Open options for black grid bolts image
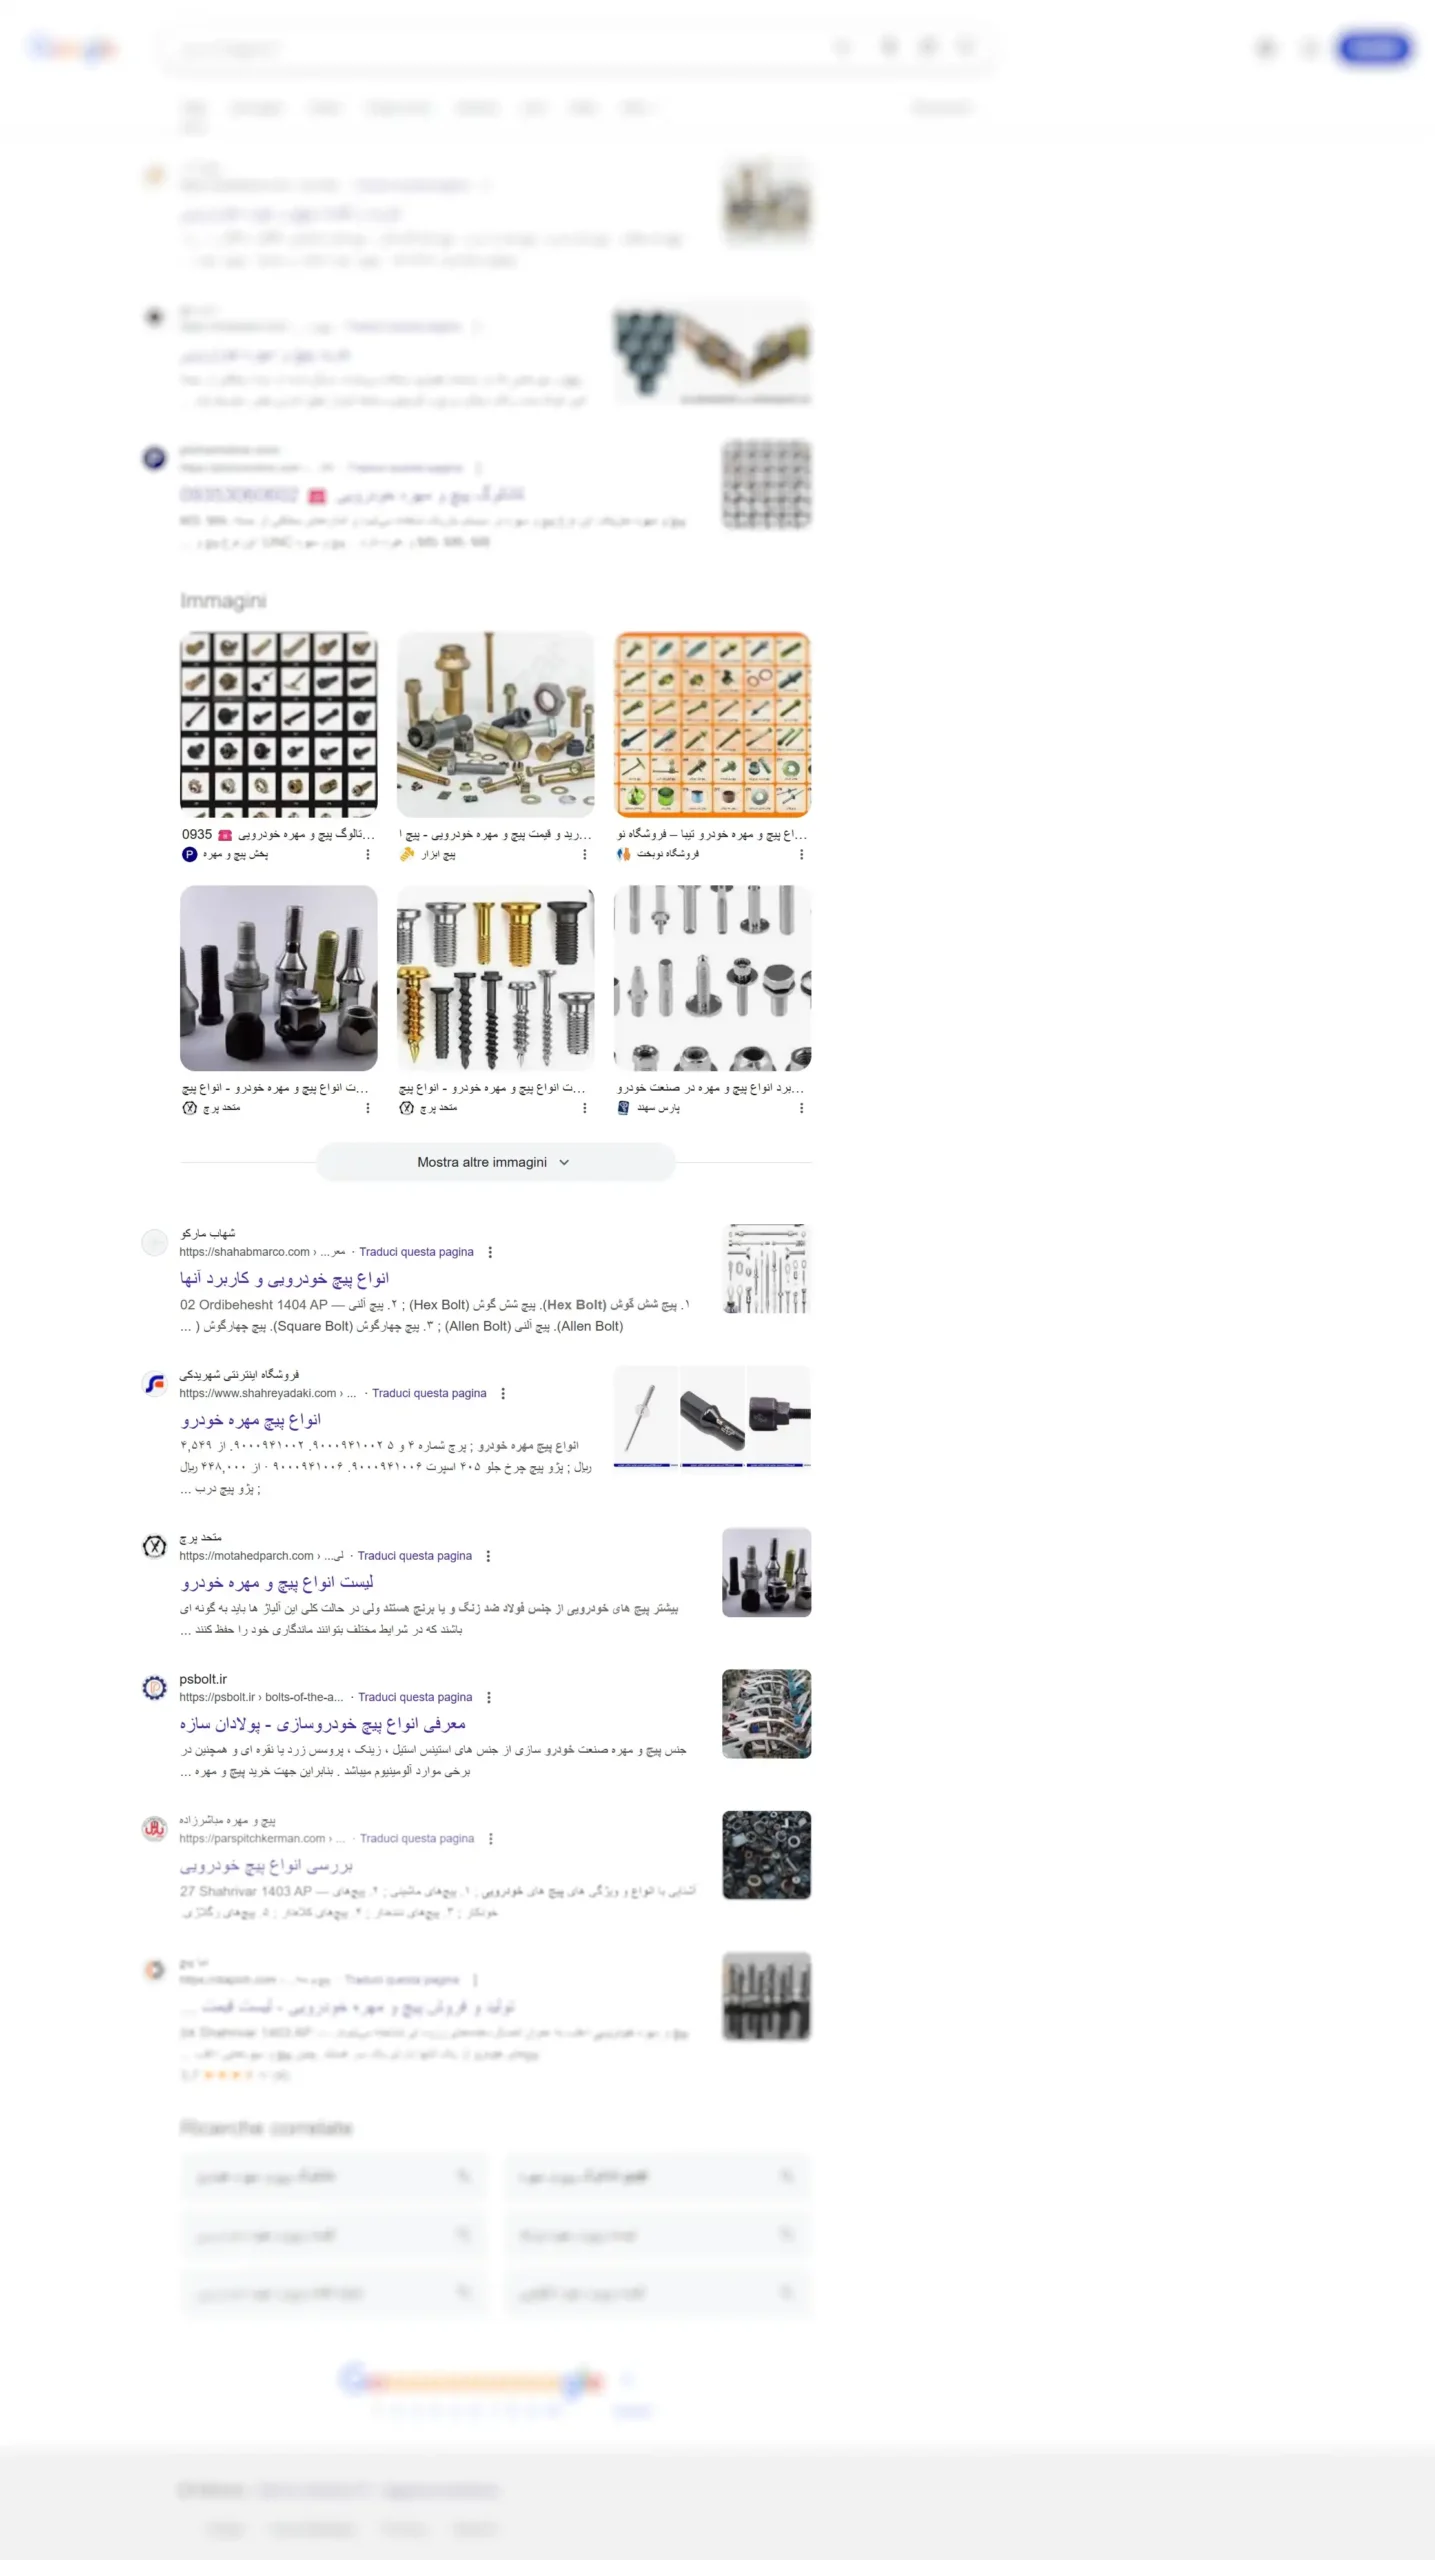 [x=367, y=854]
